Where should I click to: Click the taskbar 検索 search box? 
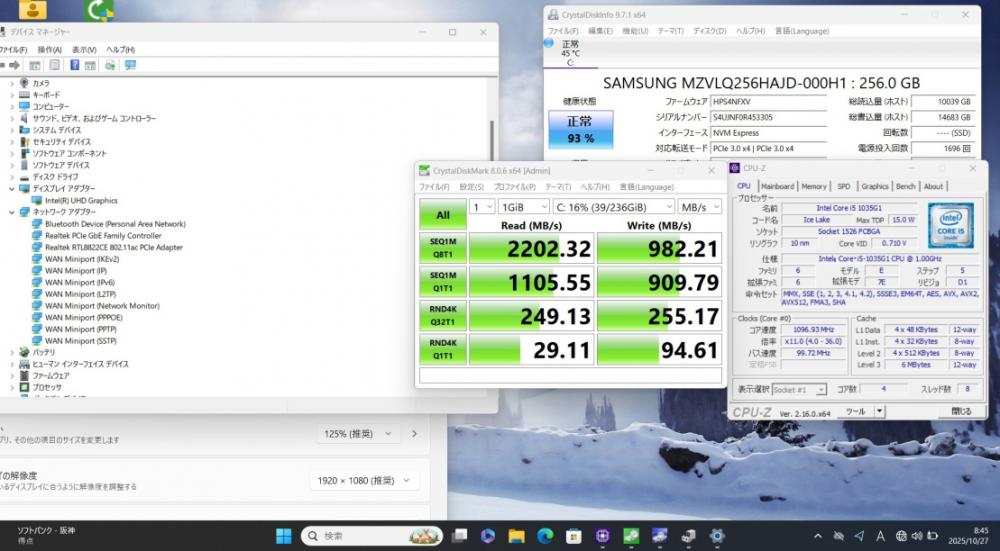[x=372, y=536]
